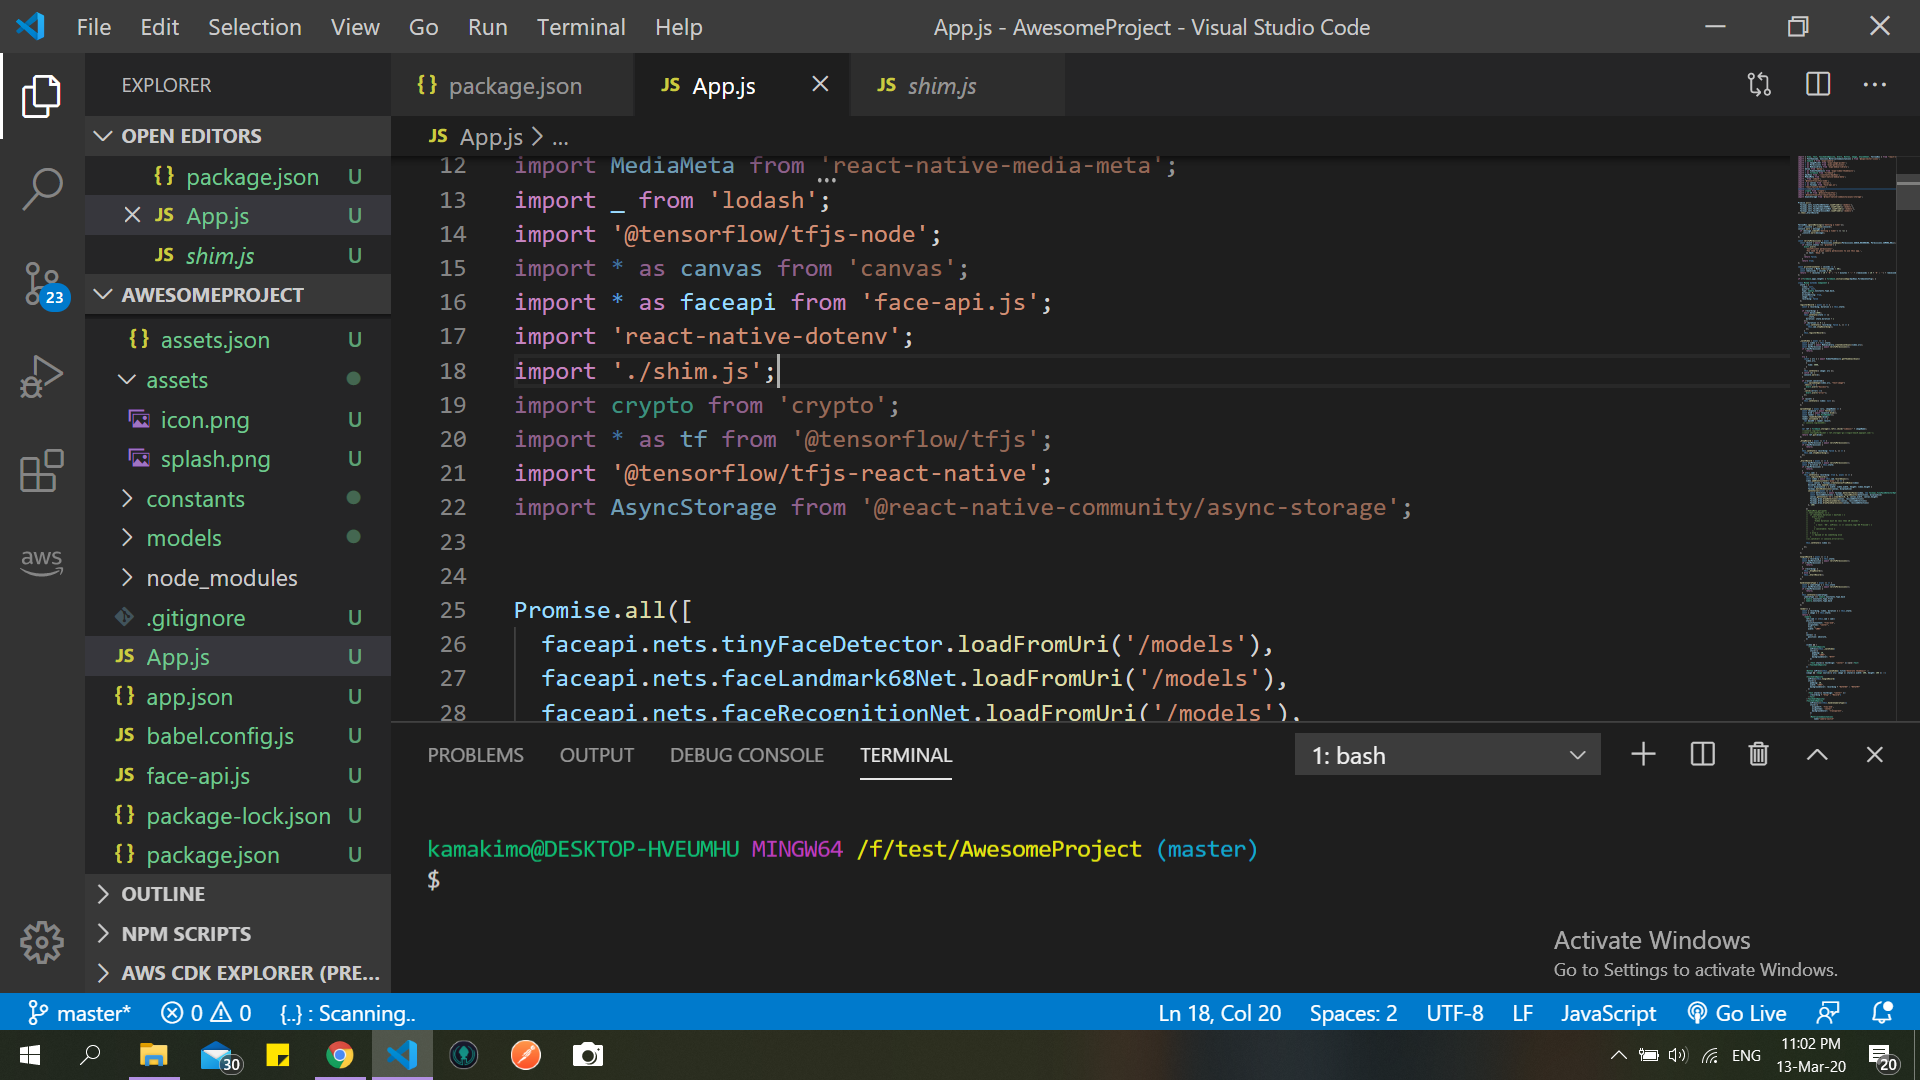Screen dimensions: 1920x1080
Task: Open the Manage gear menu
Action: pyautogui.click(x=42, y=941)
